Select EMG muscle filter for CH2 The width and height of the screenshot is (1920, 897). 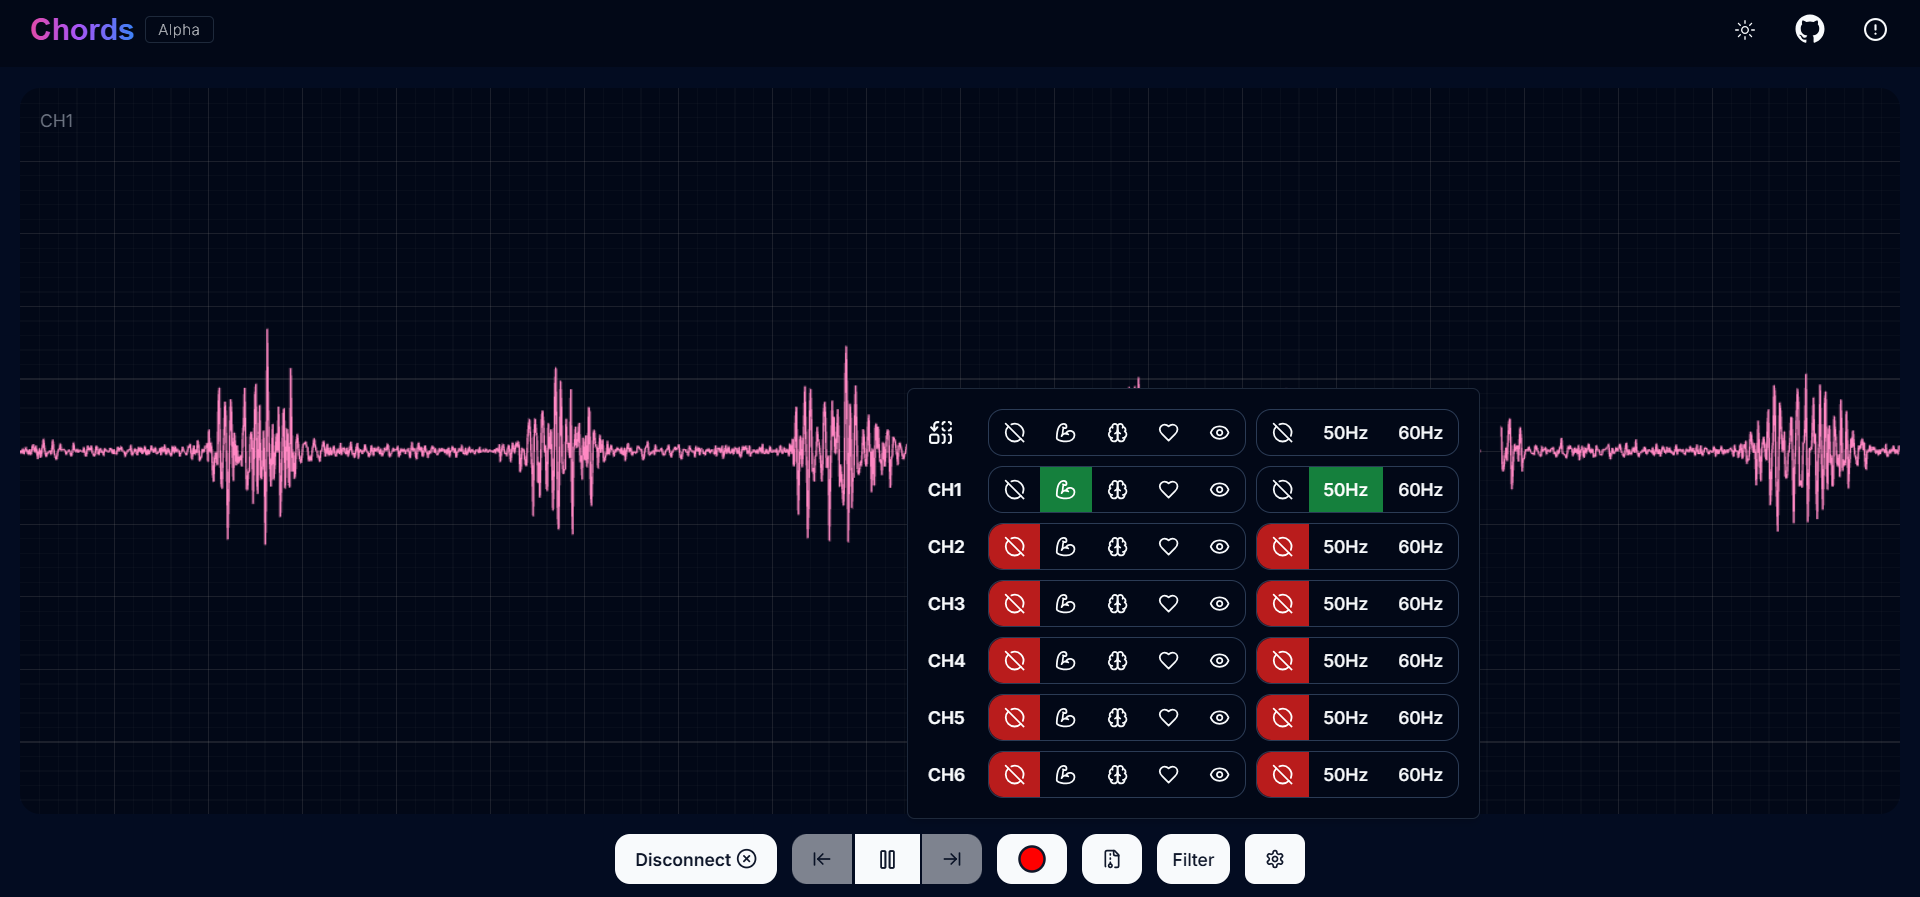tap(1066, 547)
